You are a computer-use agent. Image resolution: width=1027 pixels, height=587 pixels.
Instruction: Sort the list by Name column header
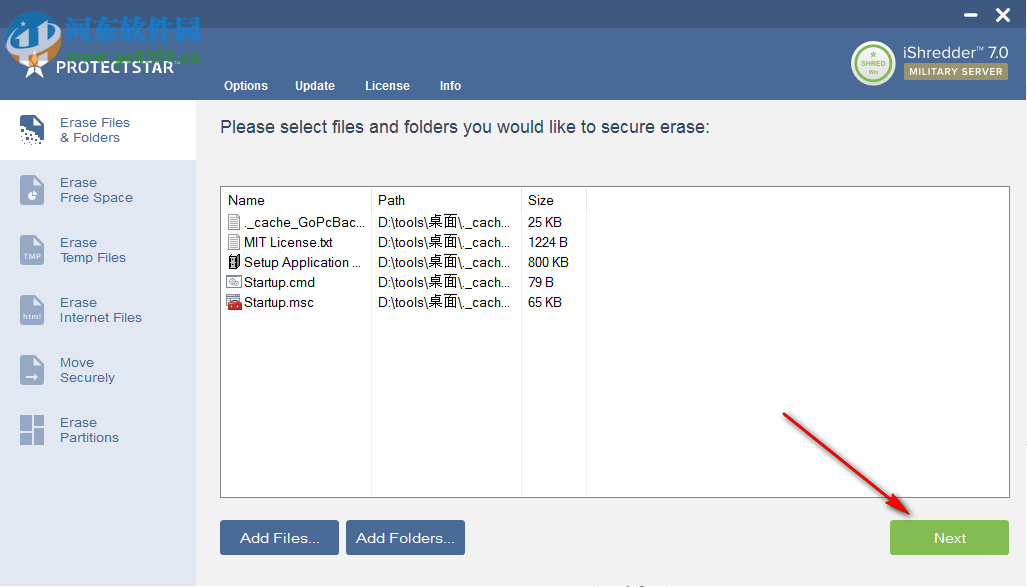pyautogui.click(x=247, y=200)
